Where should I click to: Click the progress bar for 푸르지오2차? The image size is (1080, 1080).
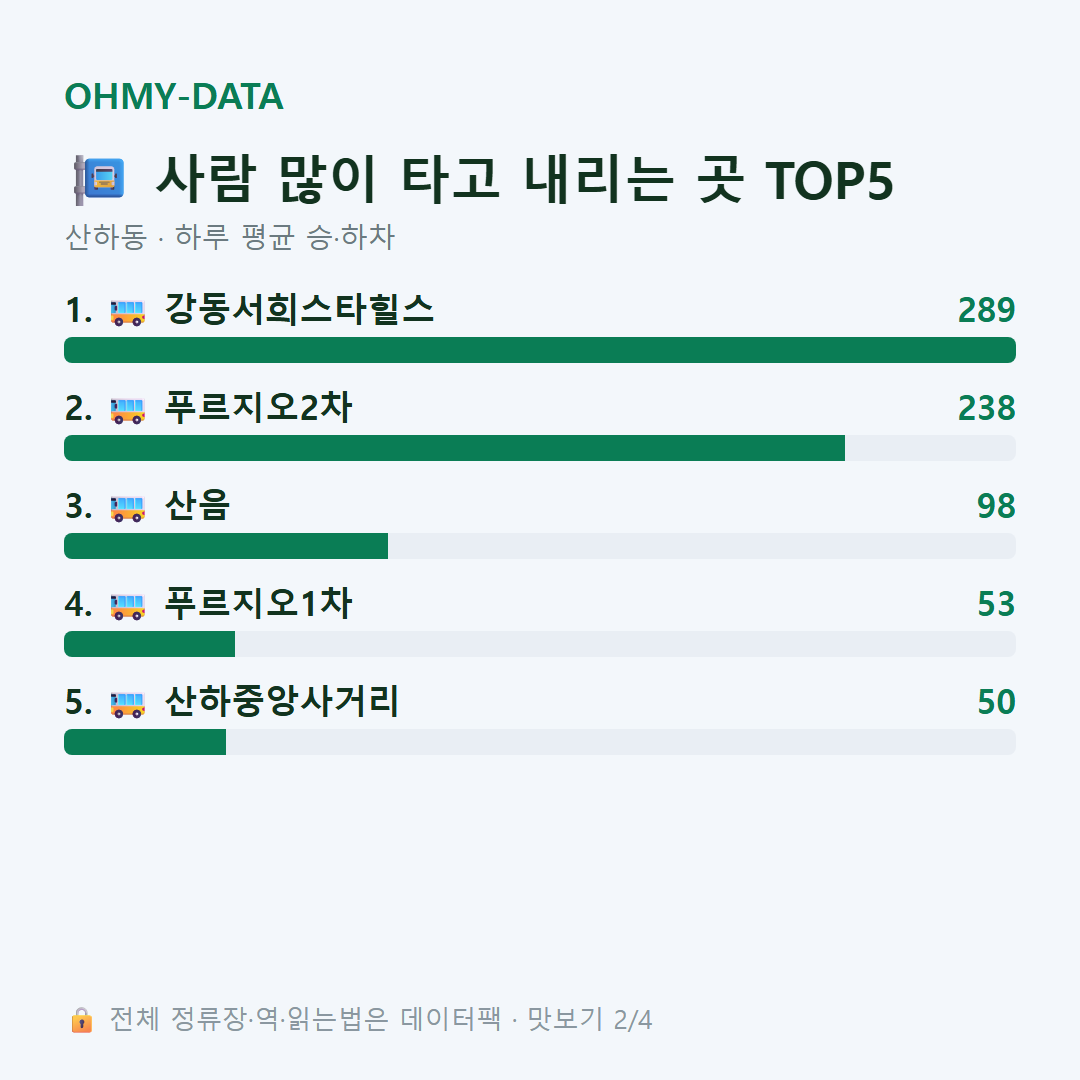tap(540, 448)
